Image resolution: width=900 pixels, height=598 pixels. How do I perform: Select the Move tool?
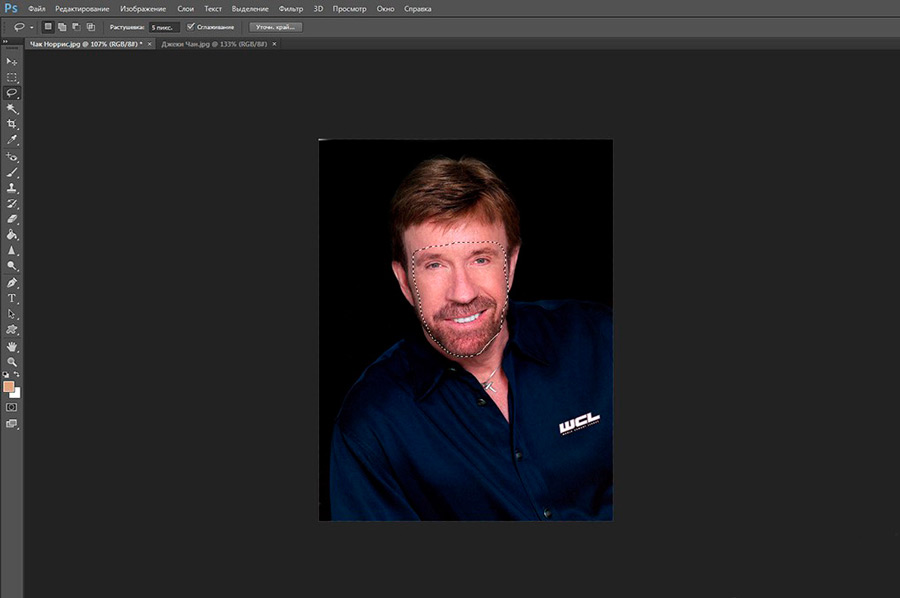click(x=12, y=61)
